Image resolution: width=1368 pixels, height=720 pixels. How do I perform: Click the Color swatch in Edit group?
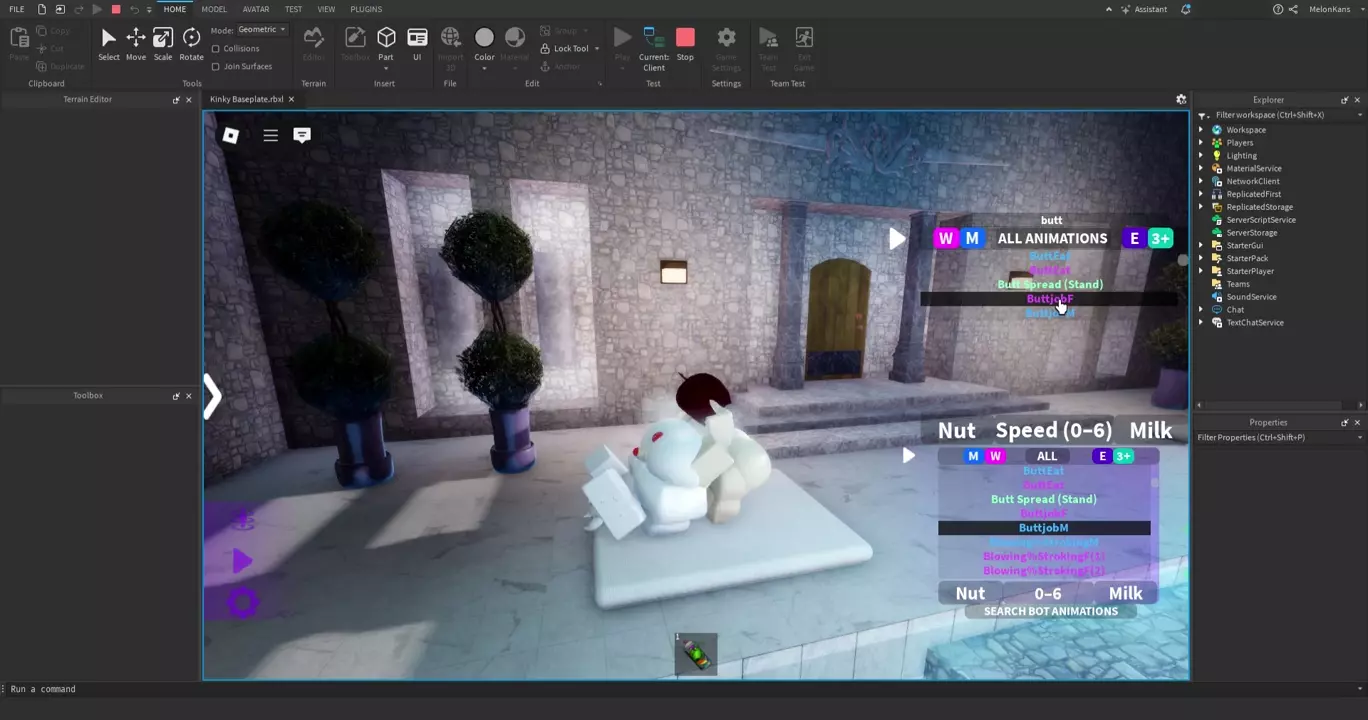click(x=484, y=38)
